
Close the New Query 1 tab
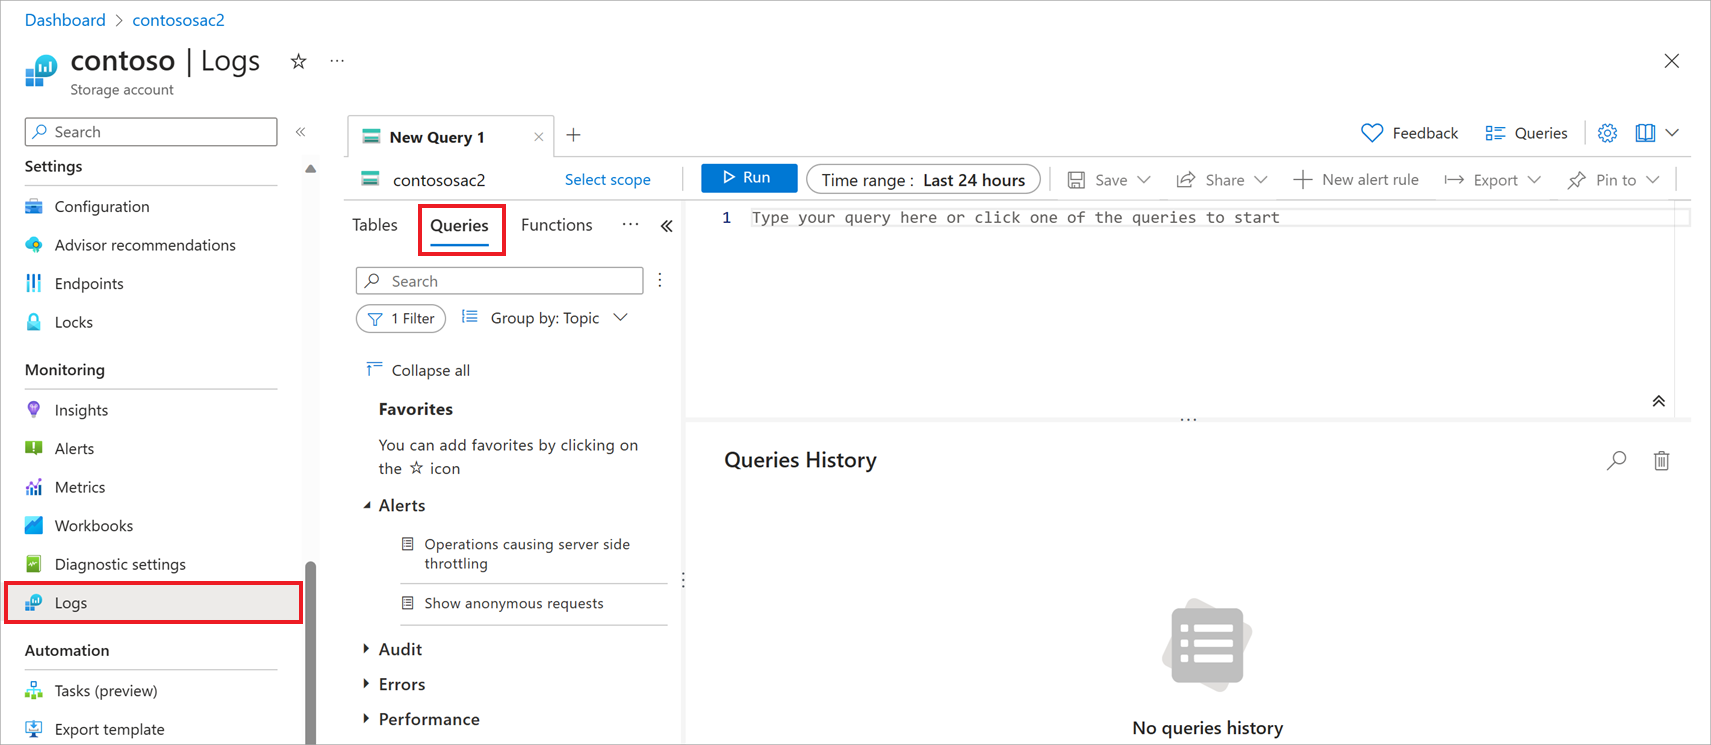pos(538,137)
